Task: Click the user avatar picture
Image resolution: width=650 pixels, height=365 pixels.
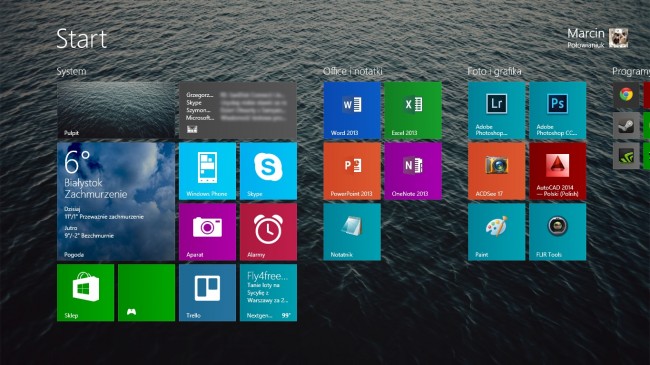Action: [618, 38]
